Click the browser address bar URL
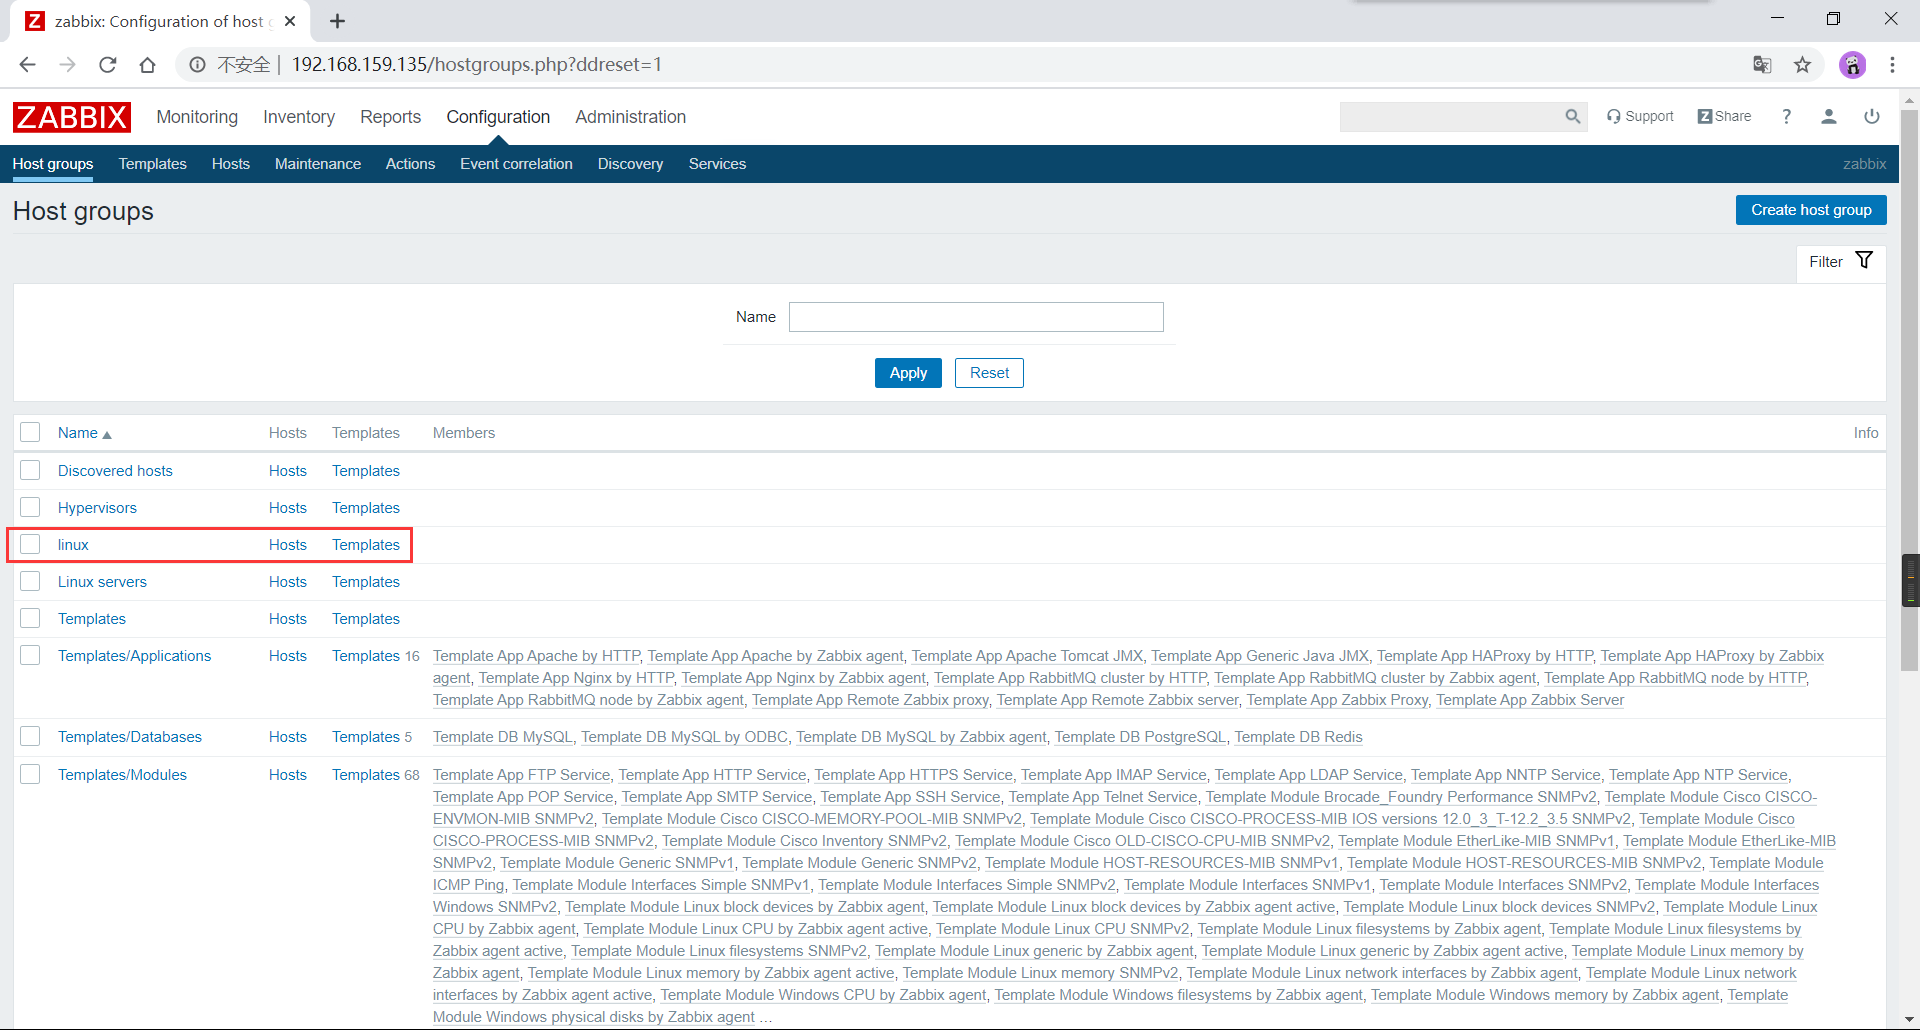The width and height of the screenshot is (1920, 1030). pos(476,65)
